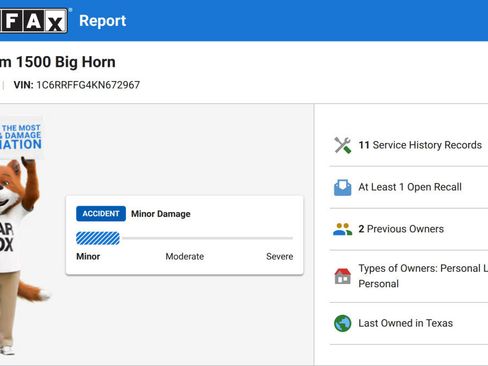This screenshot has height=366, width=488.
Task: Select 'At Least 1 Open Recall' text
Action: [410, 187]
